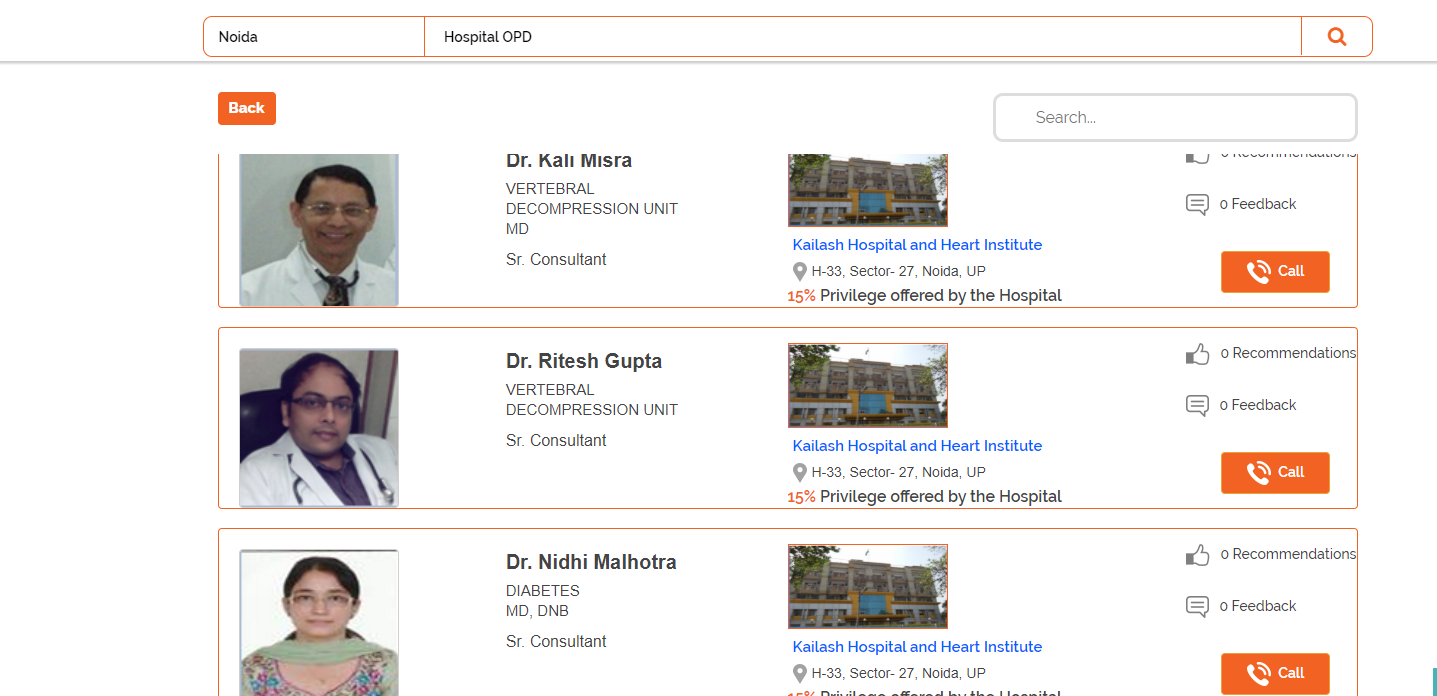This screenshot has height=696, width=1437.
Task: Click feedback comment icon for Dr. Kali Misra
Action: pos(1197,205)
